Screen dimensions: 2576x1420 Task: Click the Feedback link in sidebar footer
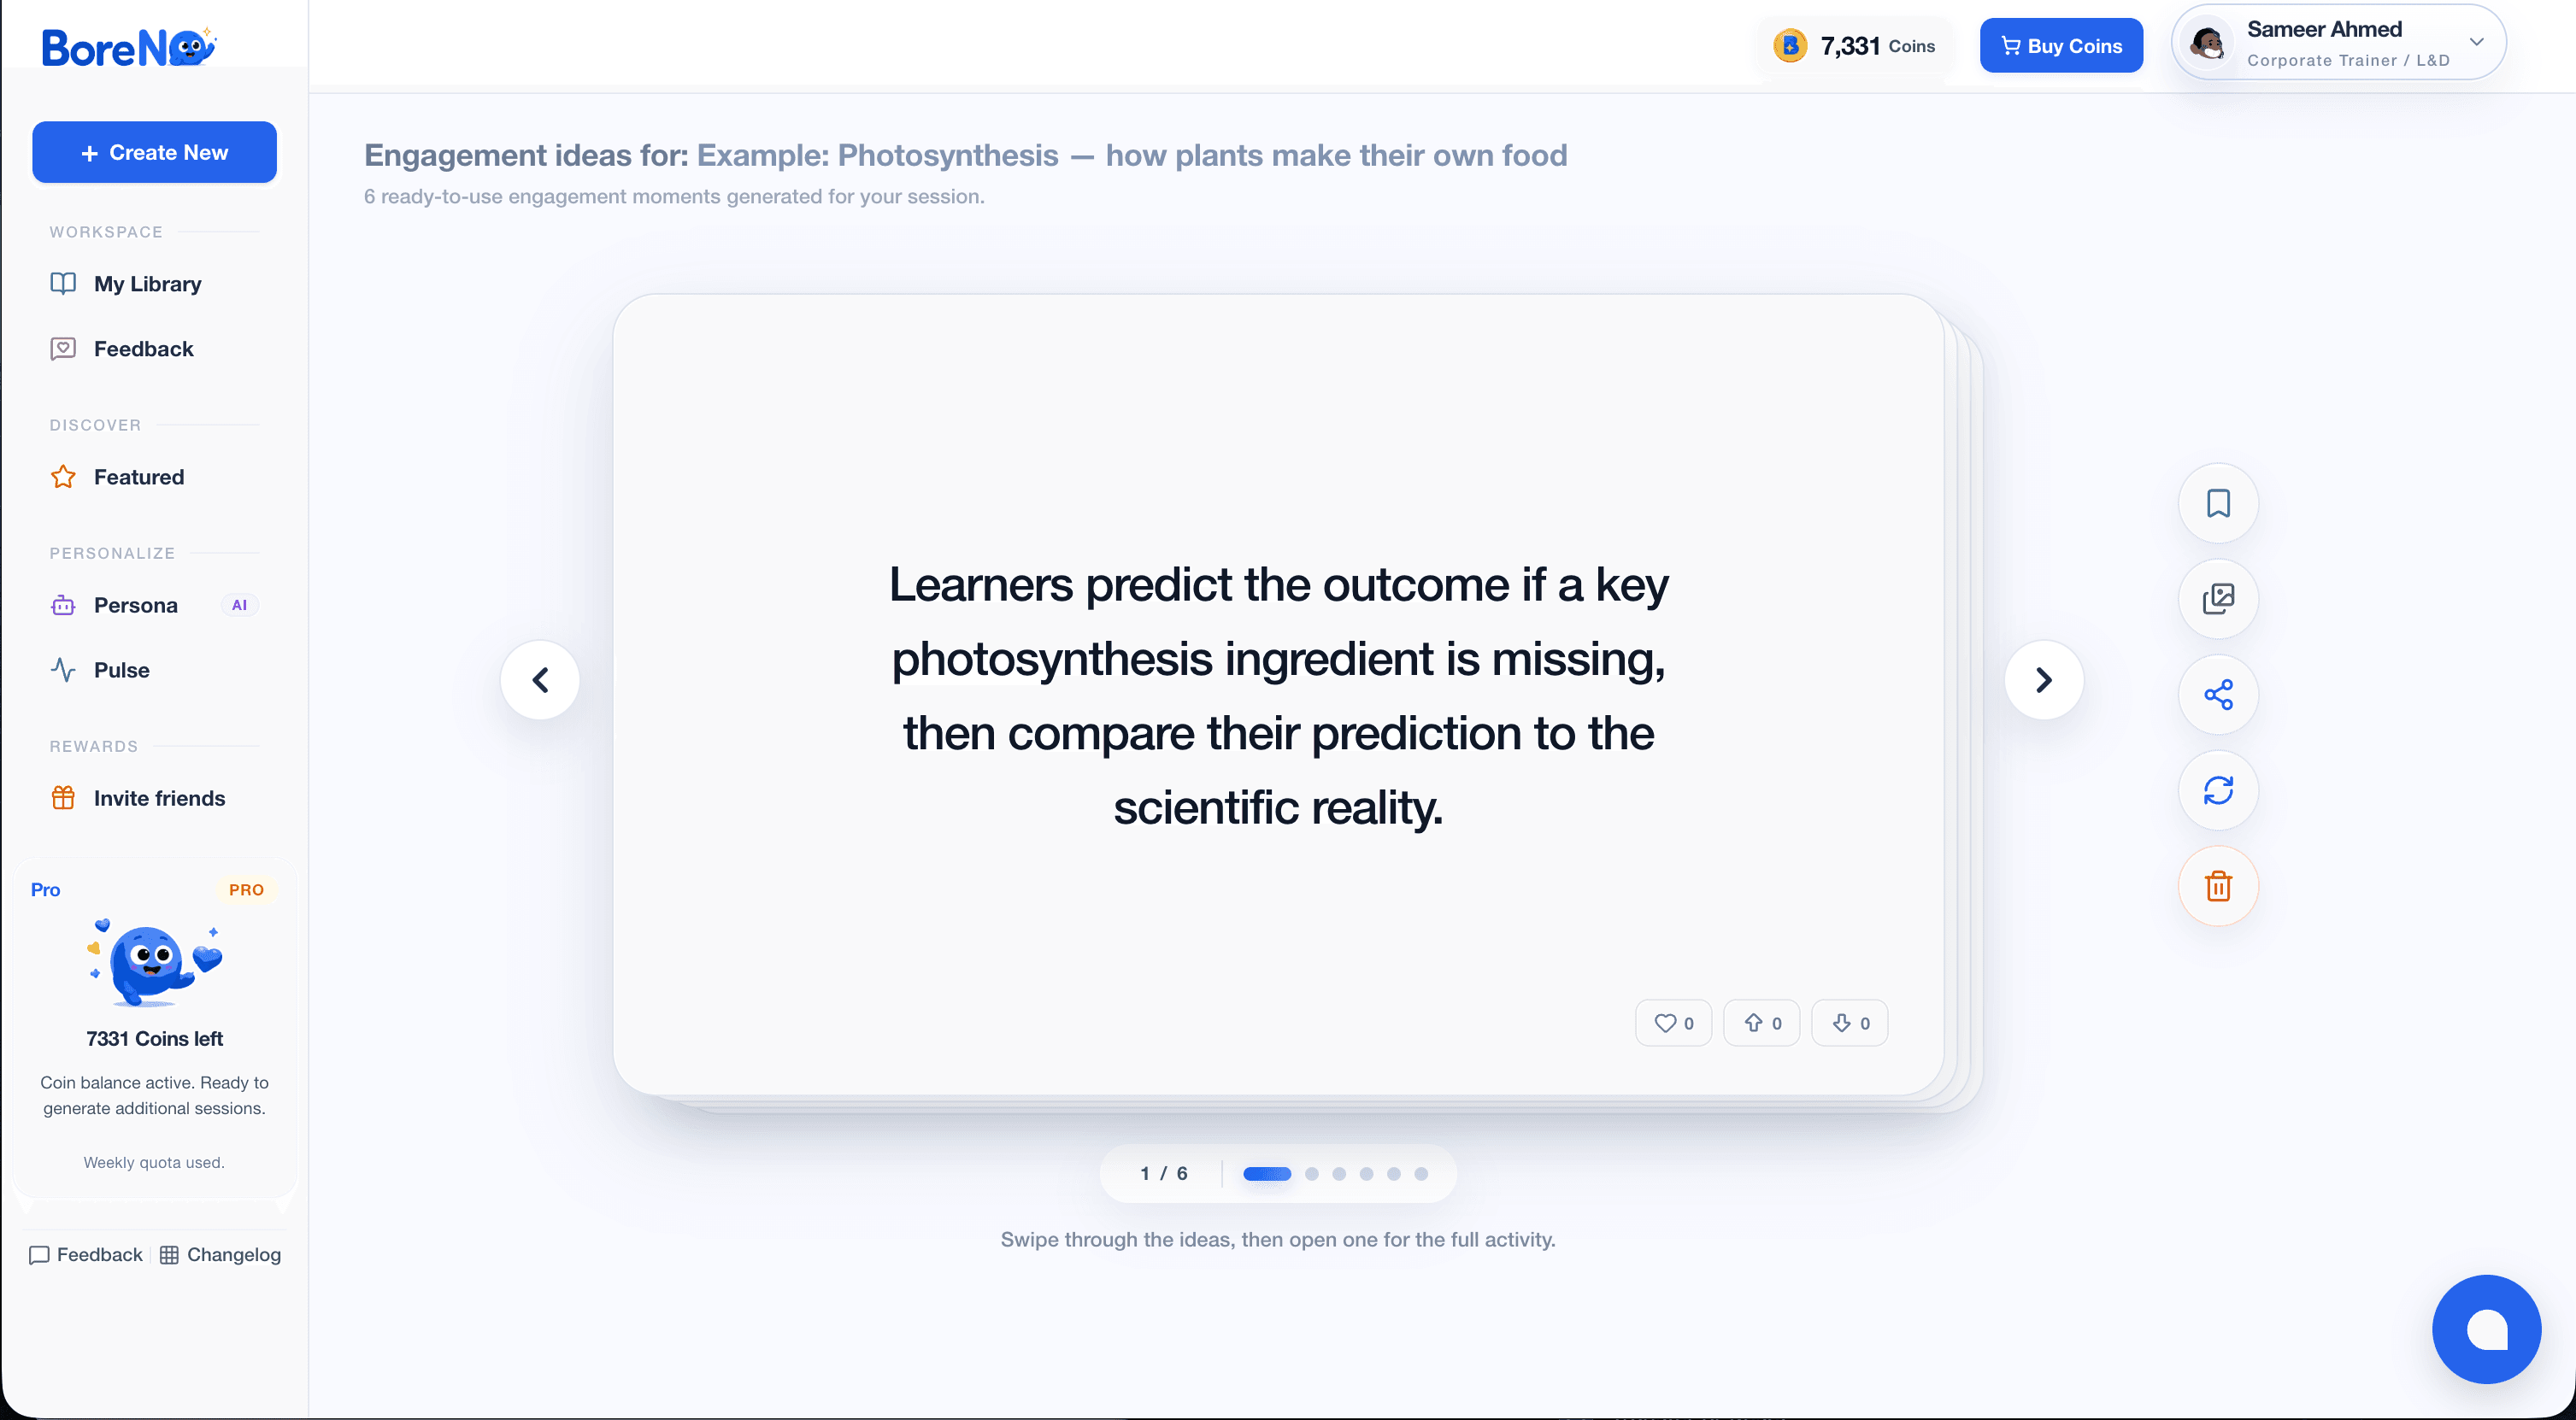86,1255
